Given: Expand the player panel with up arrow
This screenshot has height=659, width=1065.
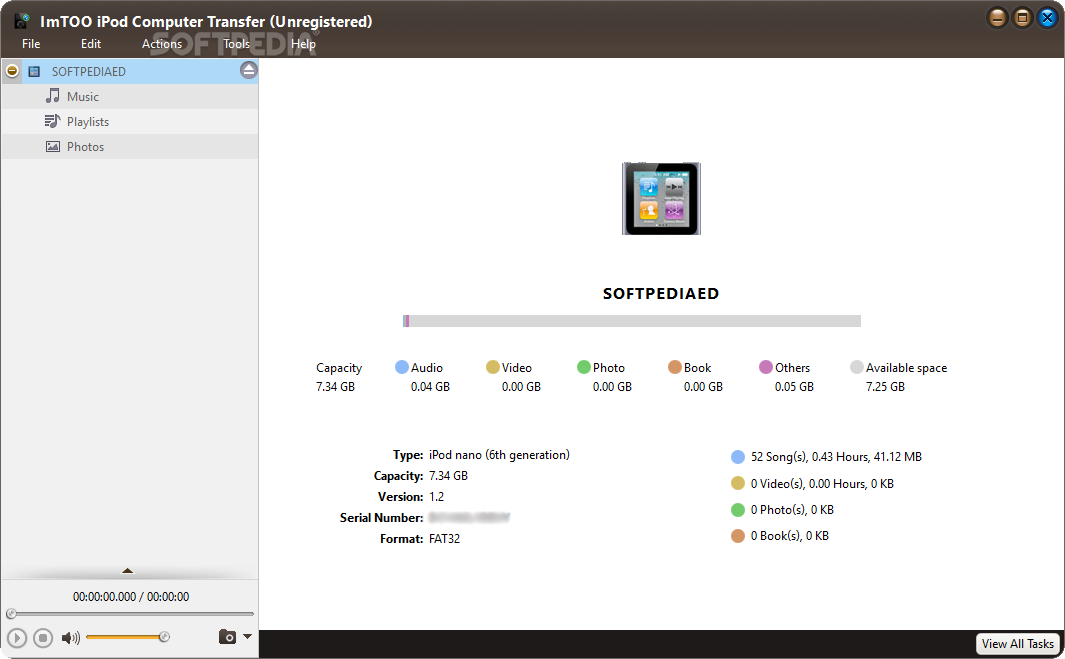Looking at the screenshot, I should pos(127,571).
